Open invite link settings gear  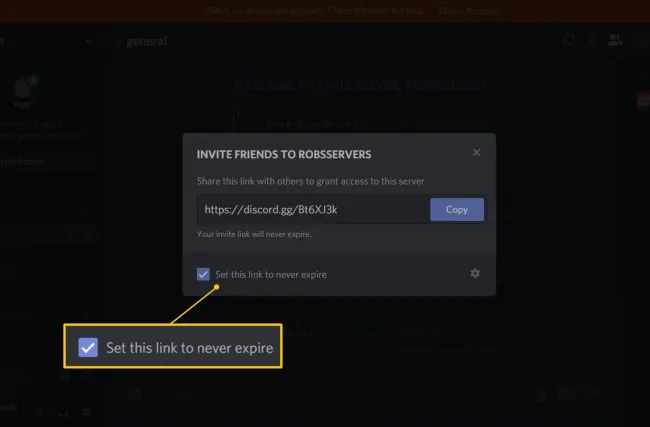click(x=475, y=273)
